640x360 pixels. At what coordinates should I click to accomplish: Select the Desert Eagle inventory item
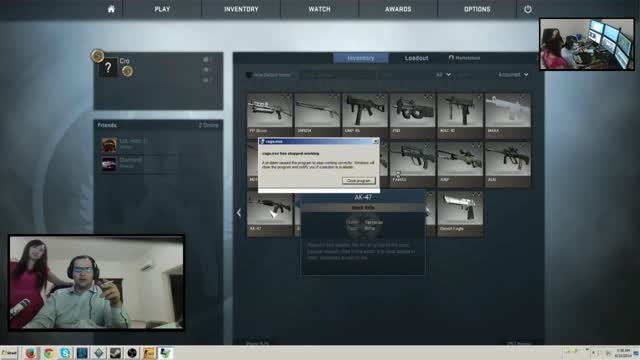[460, 213]
